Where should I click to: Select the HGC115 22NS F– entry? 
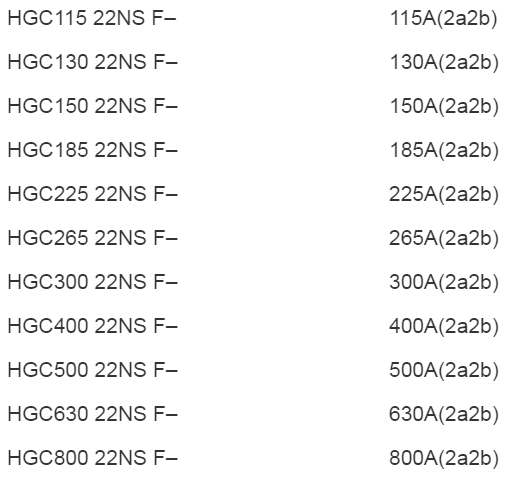pos(92,18)
